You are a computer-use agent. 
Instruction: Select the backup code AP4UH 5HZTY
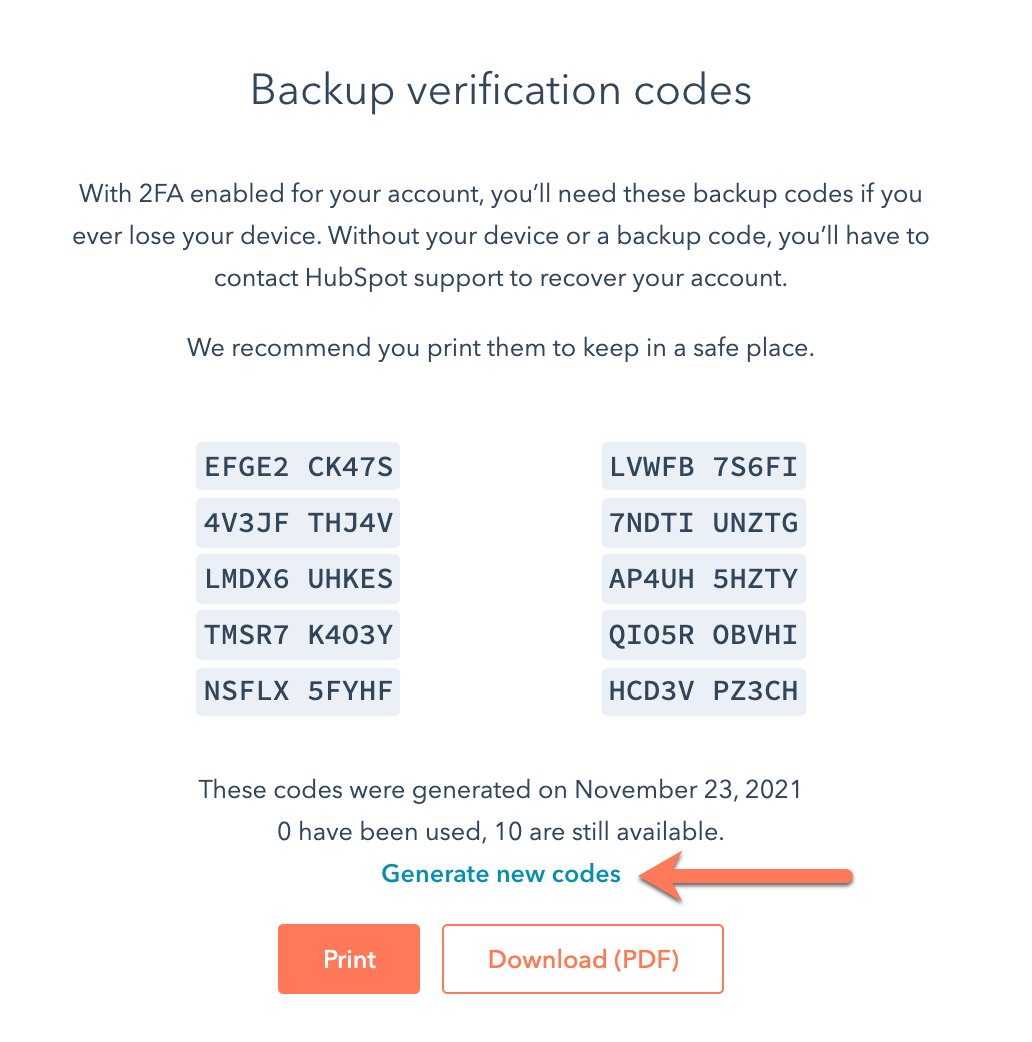pyautogui.click(x=703, y=578)
